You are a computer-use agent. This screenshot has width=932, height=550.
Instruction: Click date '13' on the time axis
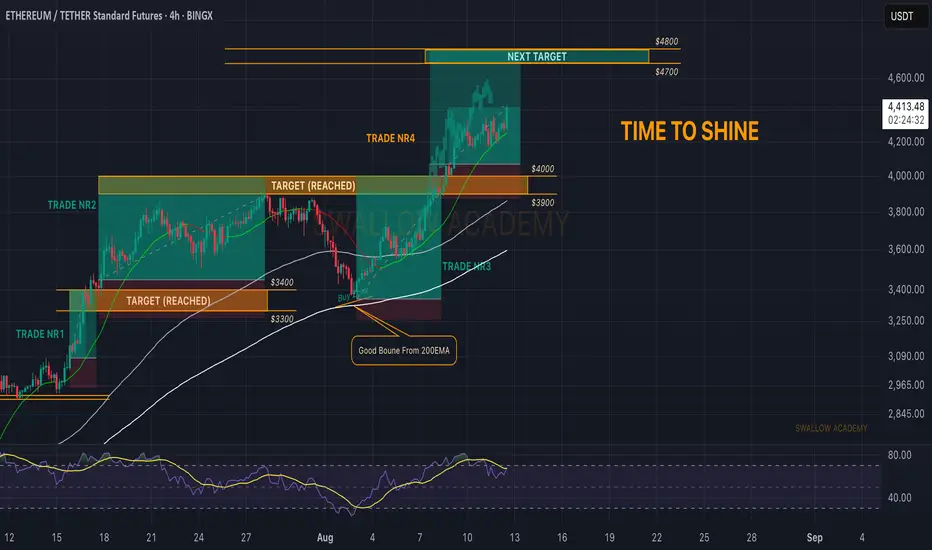coord(514,538)
